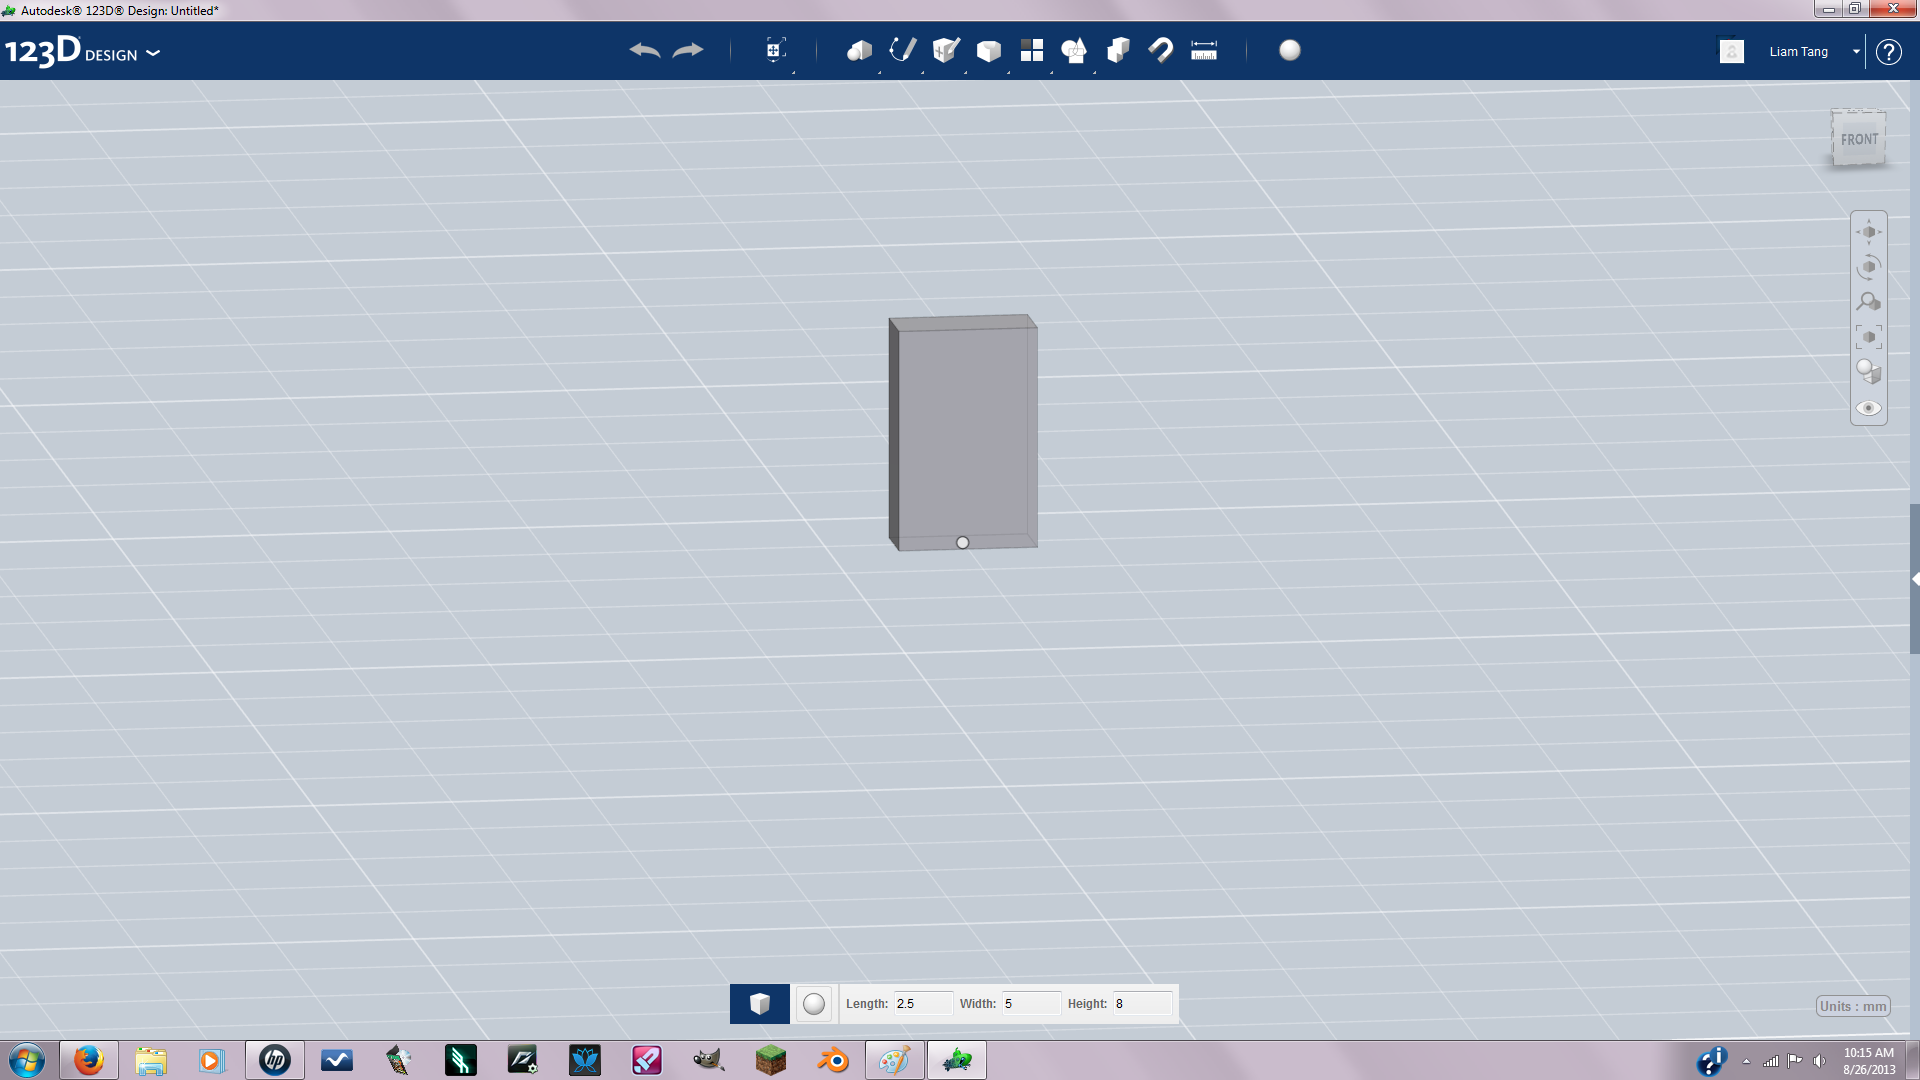Screen dimensions: 1920x1080
Task: Open the Primitives tool menu
Action: (859, 50)
